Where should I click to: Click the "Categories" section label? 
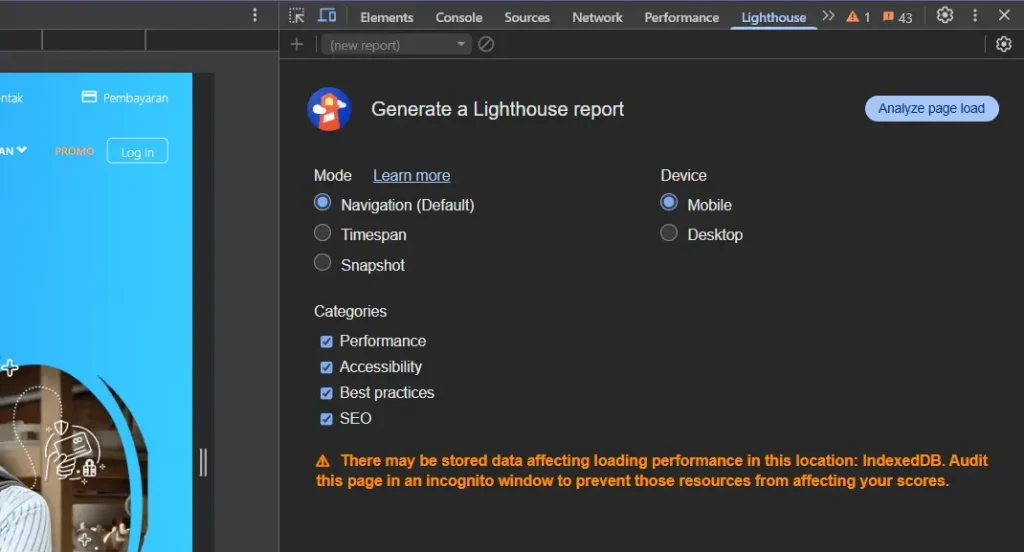click(350, 312)
